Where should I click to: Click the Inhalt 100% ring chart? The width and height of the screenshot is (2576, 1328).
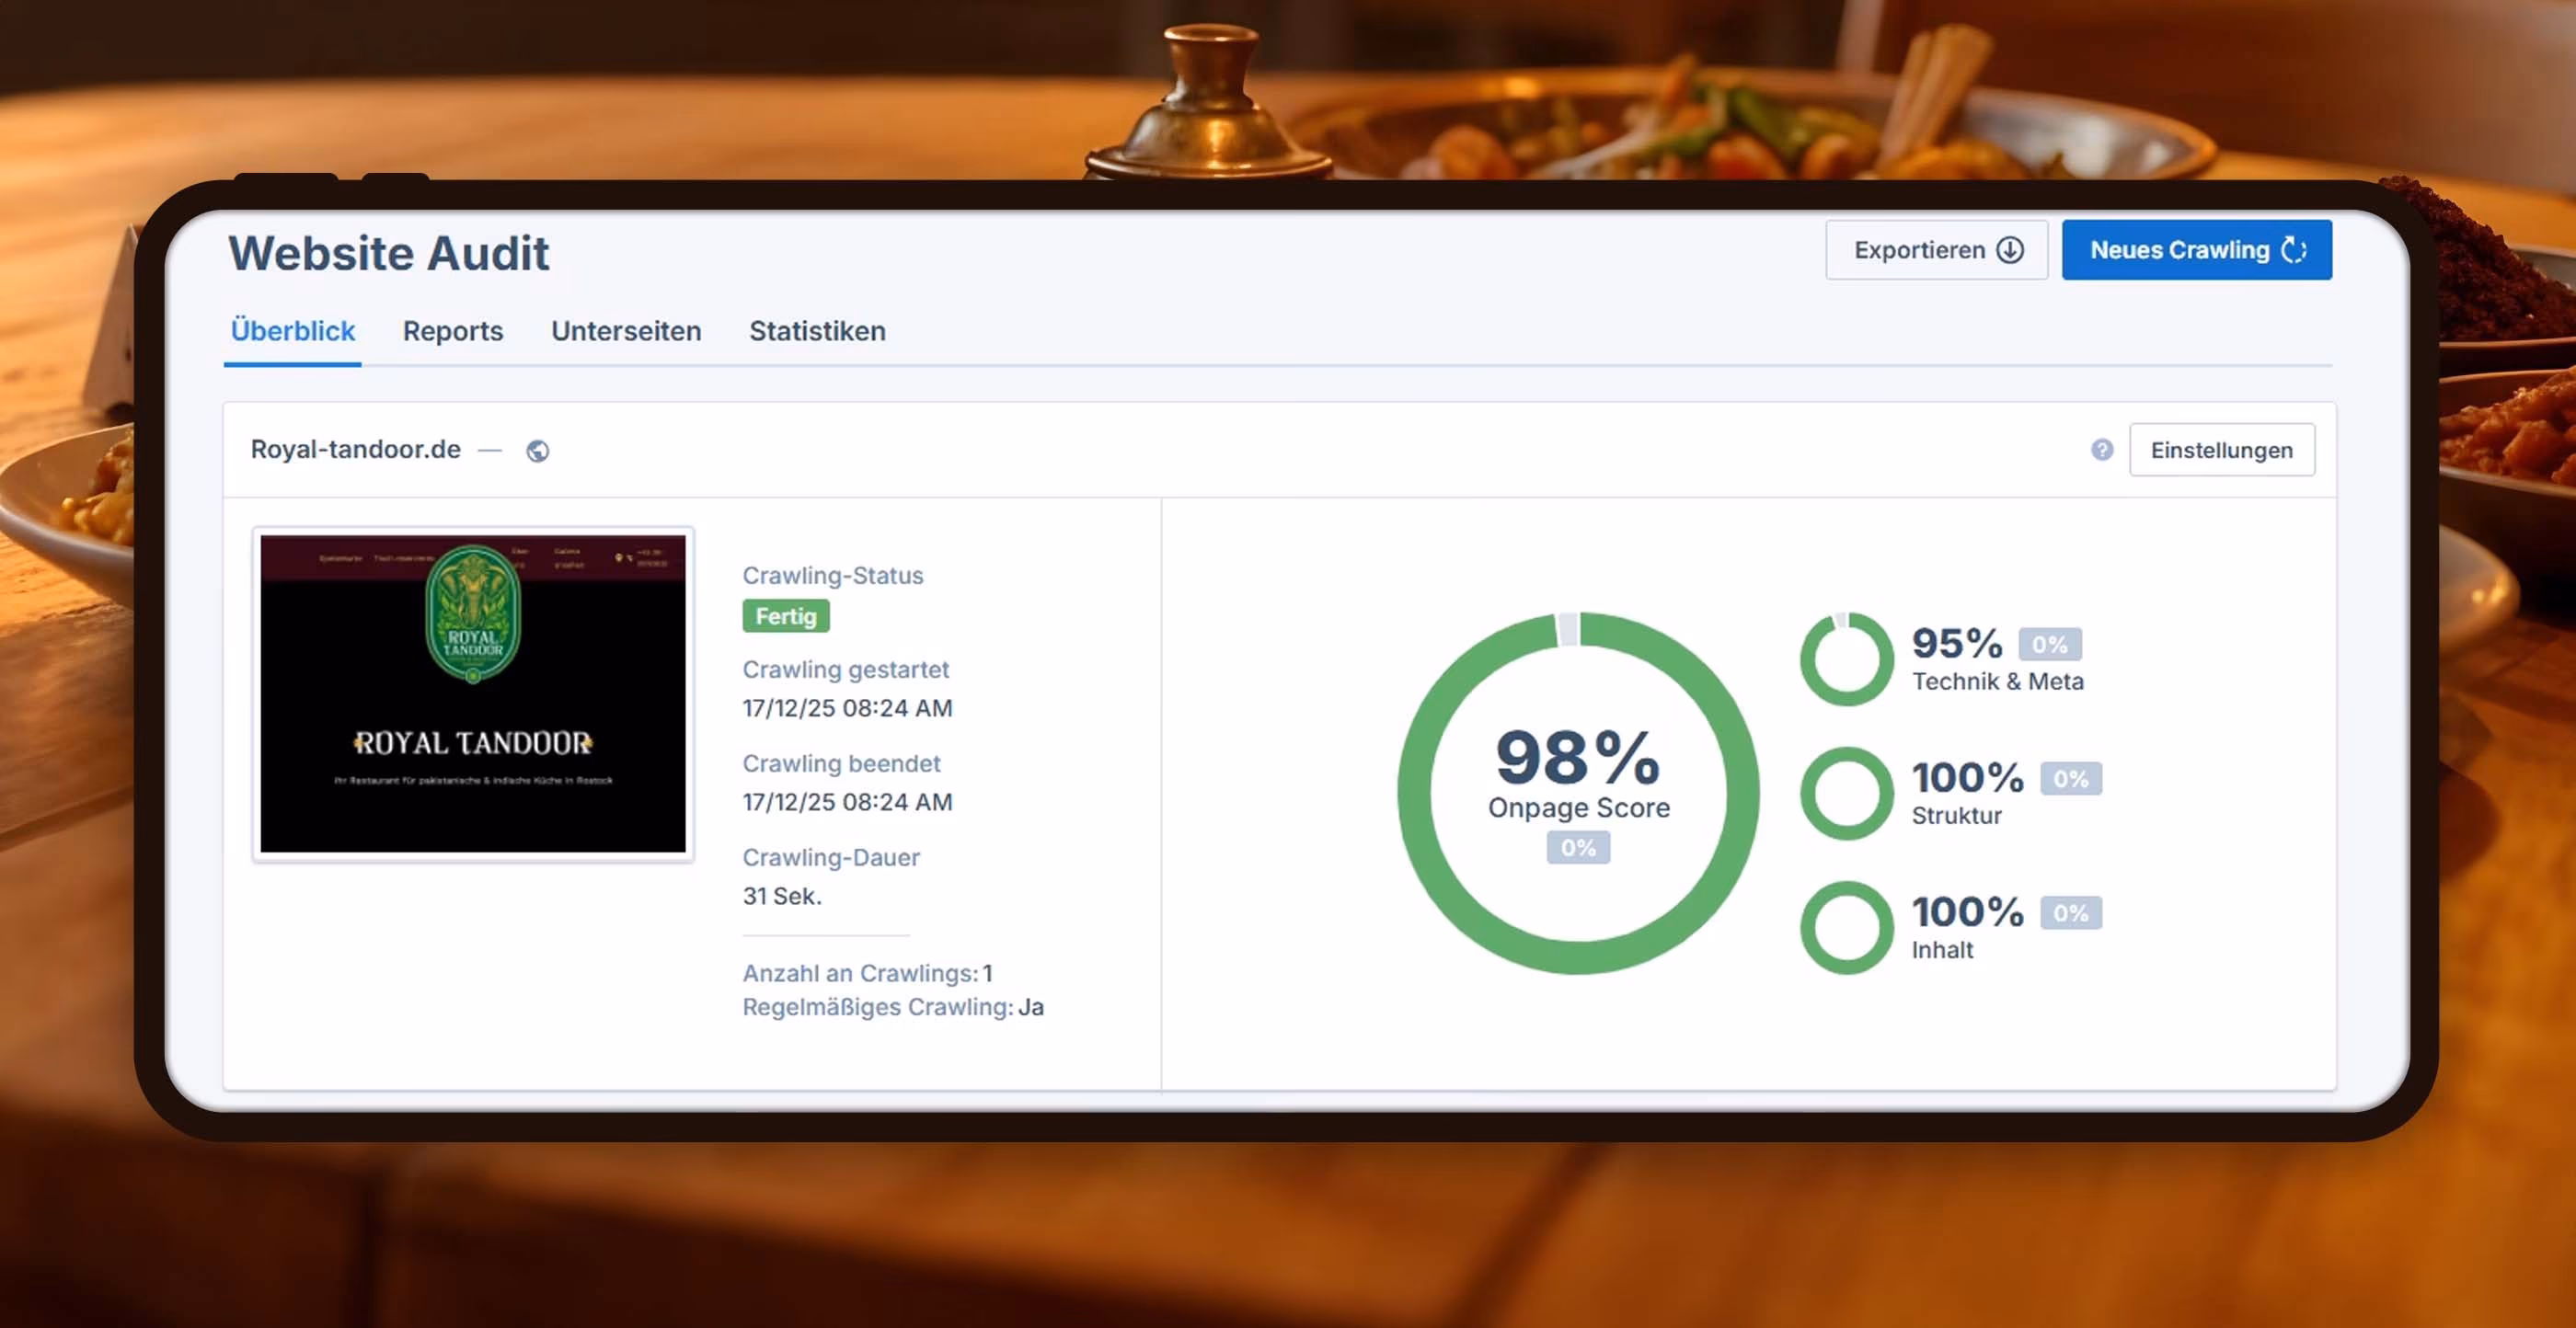(x=1846, y=926)
